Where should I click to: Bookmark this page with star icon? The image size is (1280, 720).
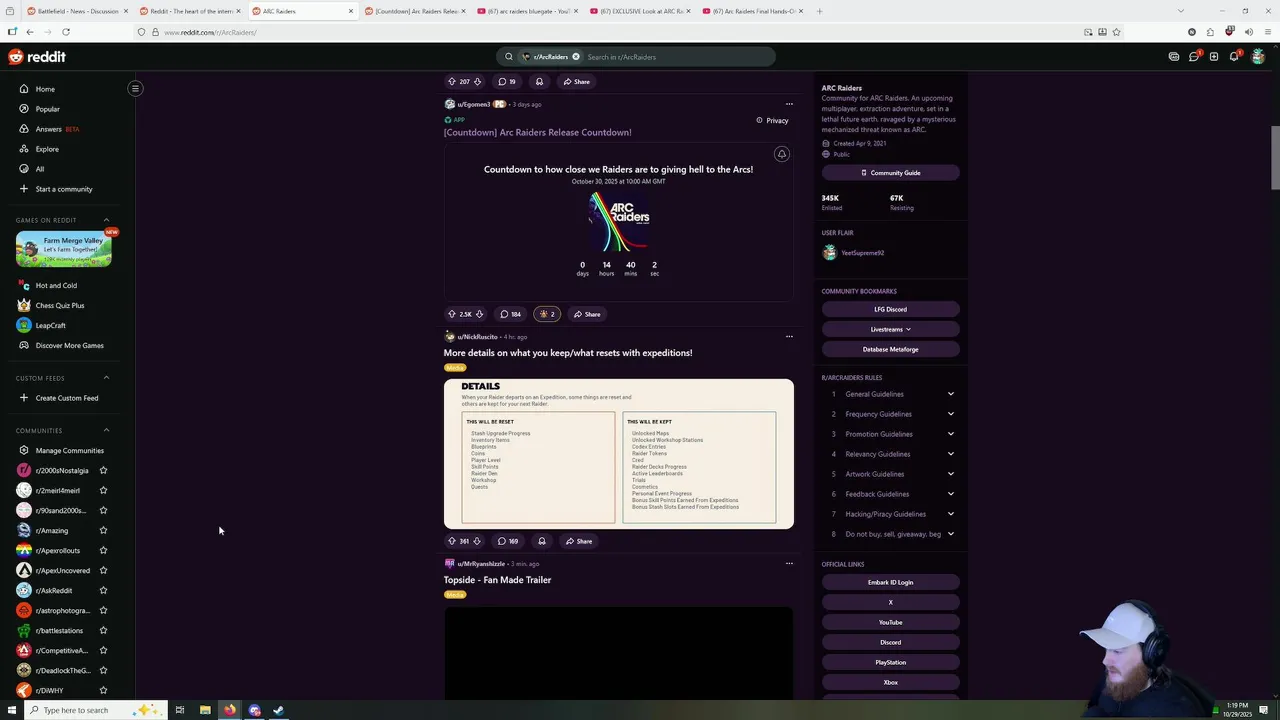tap(1116, 32)
